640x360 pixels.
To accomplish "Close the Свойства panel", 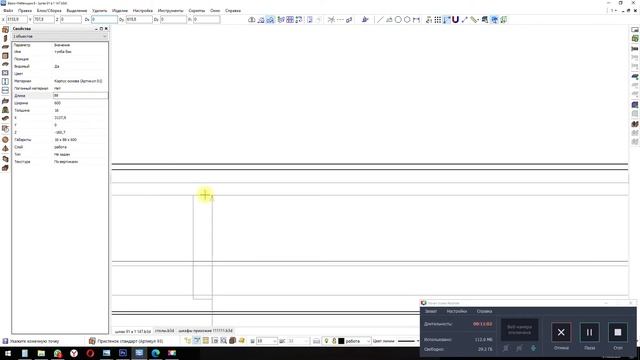I will 106,29.
